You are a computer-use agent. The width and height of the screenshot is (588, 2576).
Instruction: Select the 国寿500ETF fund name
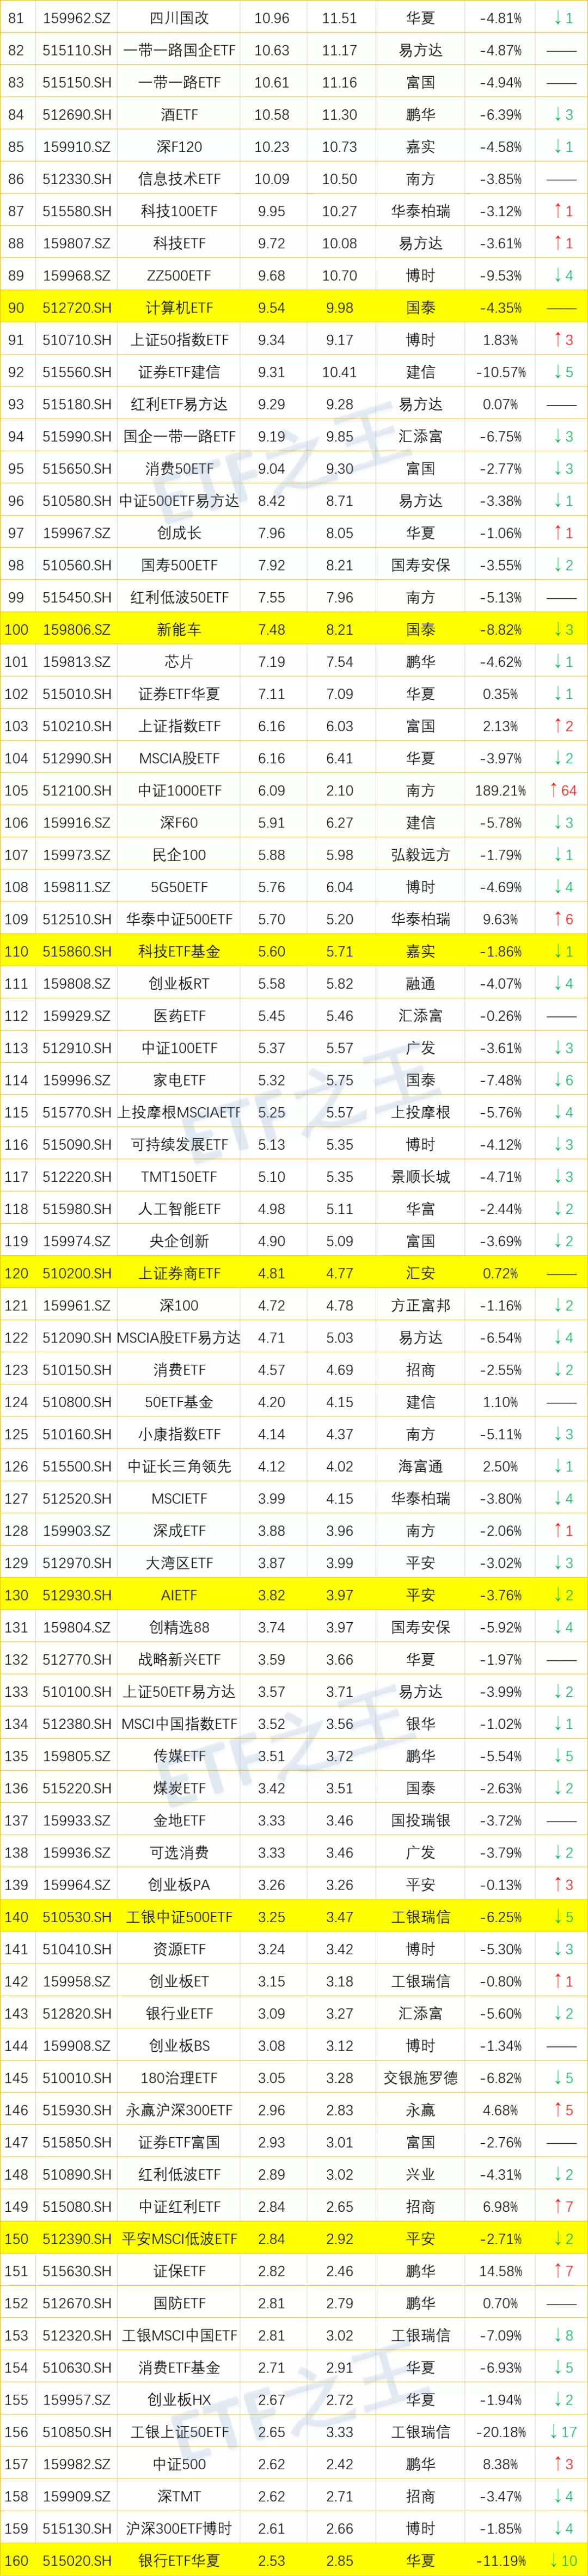[179, 565]
